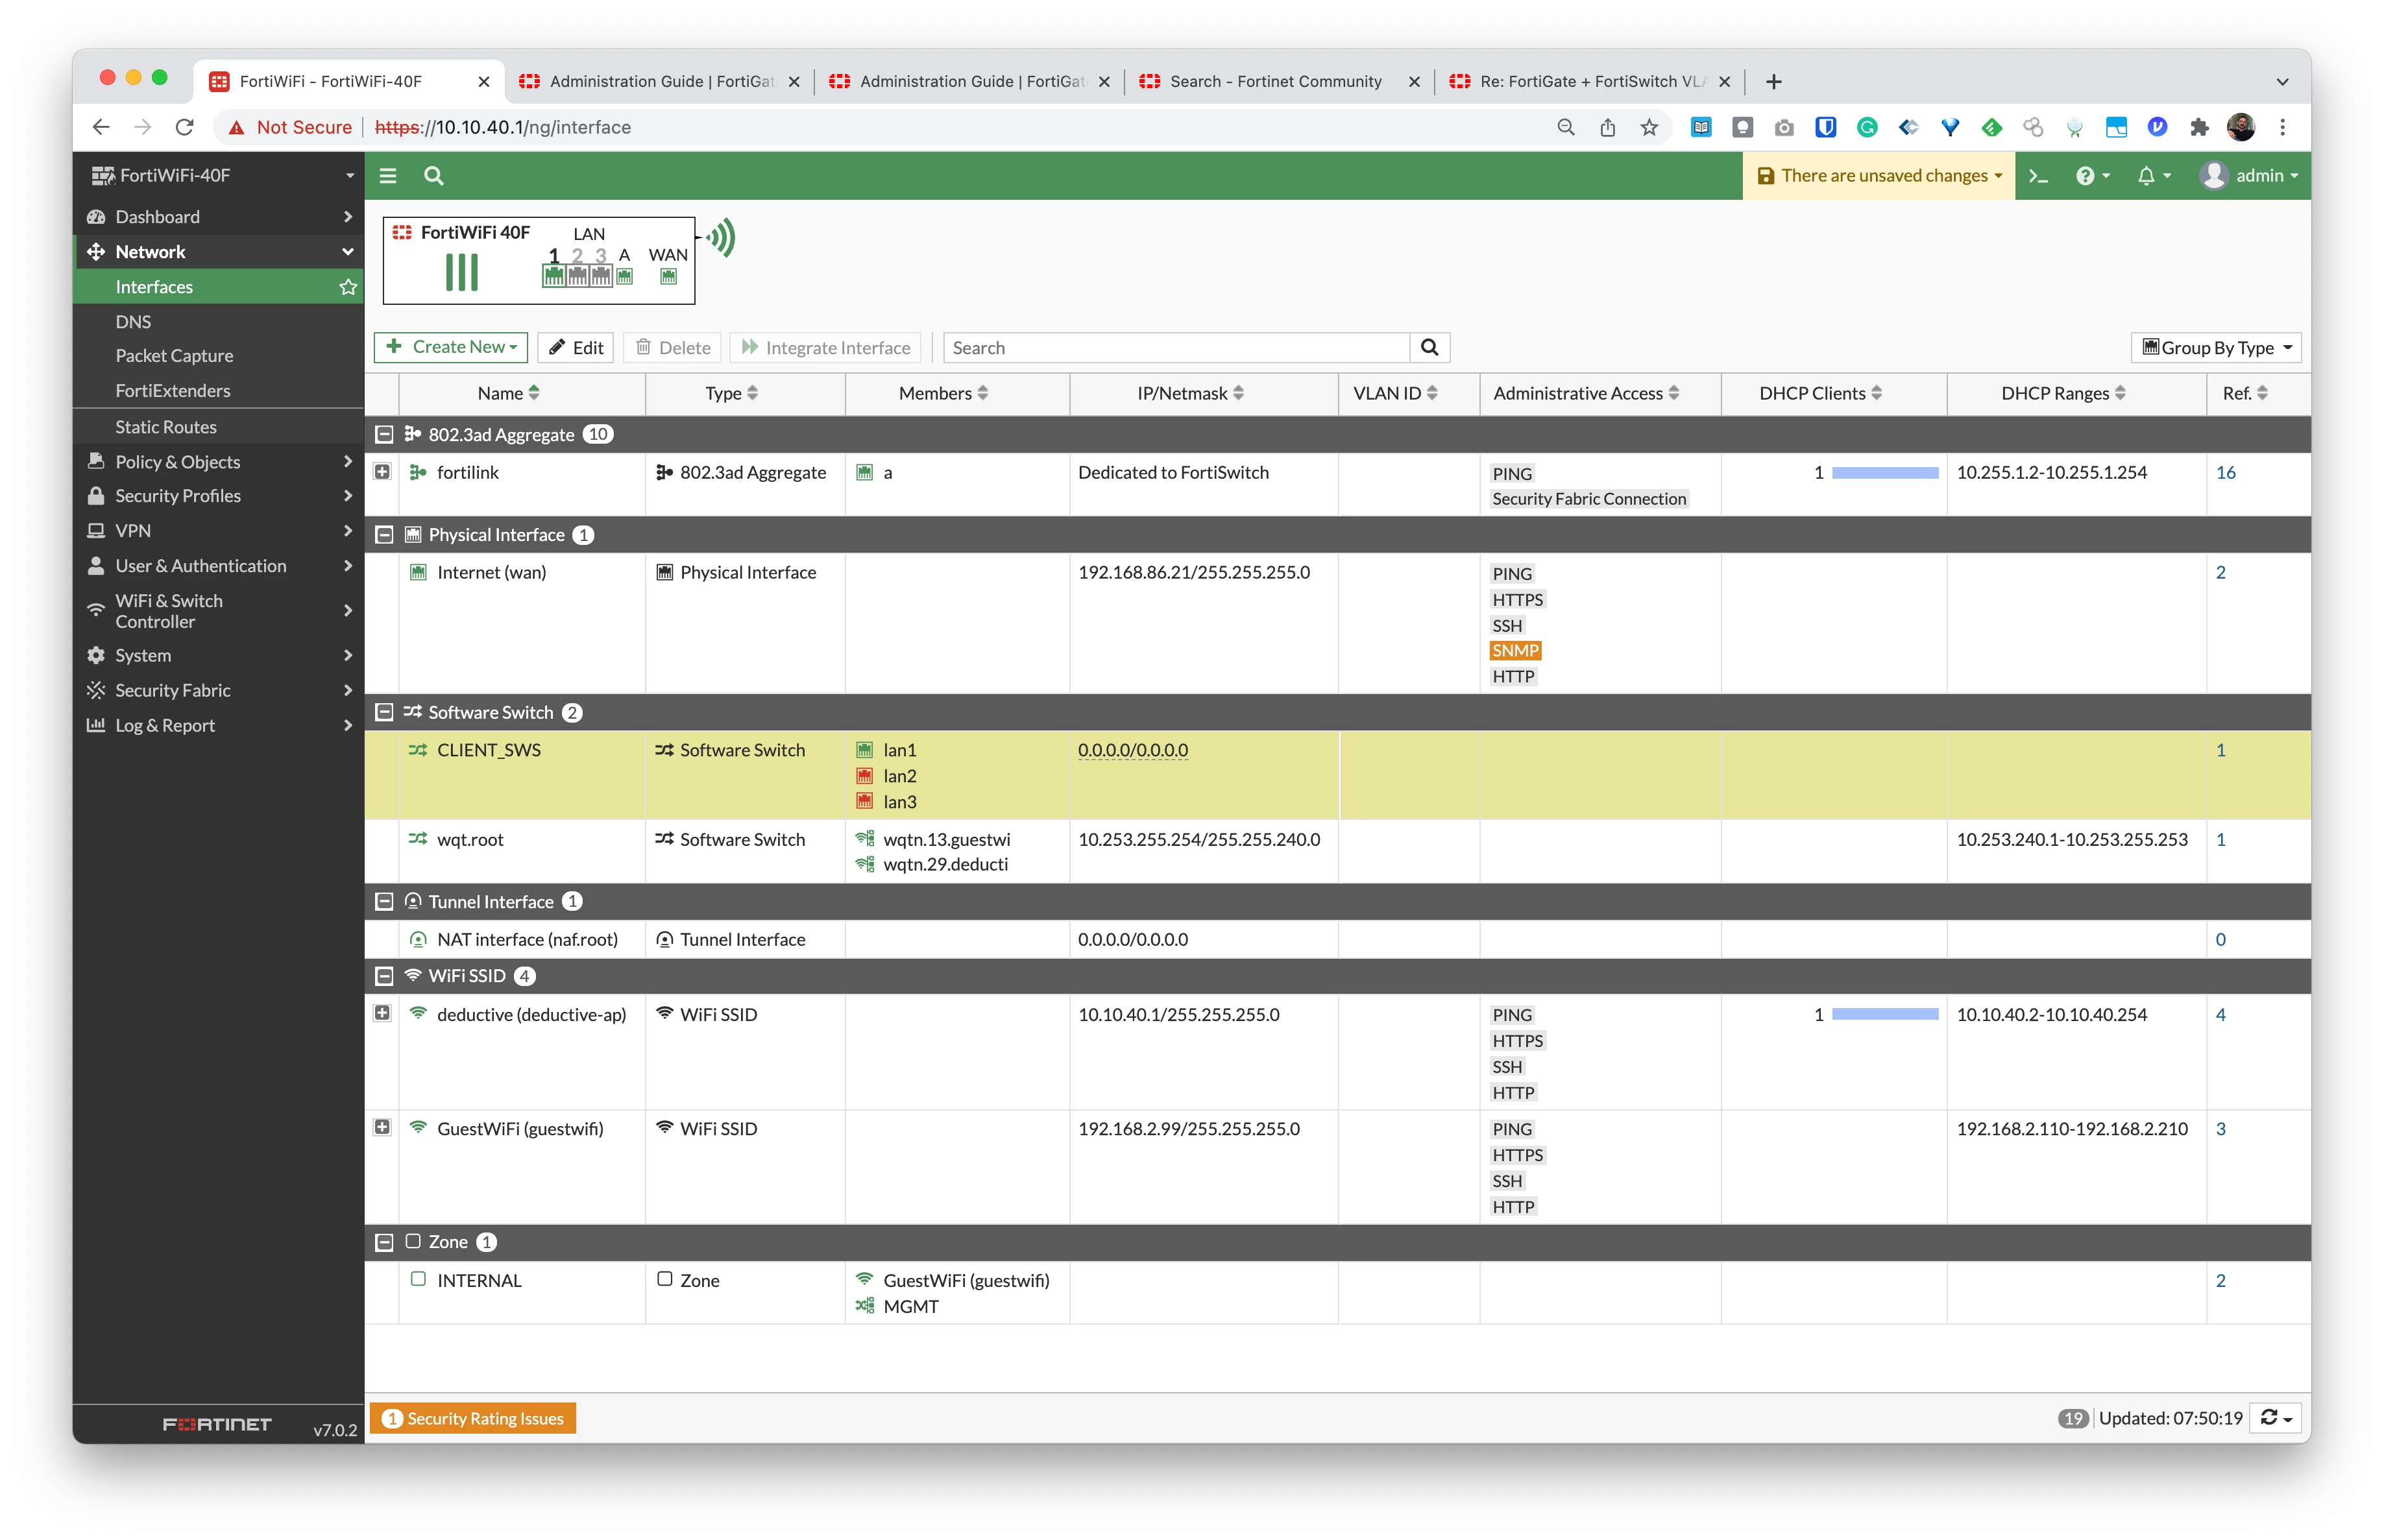The height and width of the screenshot is (1540, 2384).
Task: Open the Dashboard menu
Action: pyautogui.click(x=218, y=216)
